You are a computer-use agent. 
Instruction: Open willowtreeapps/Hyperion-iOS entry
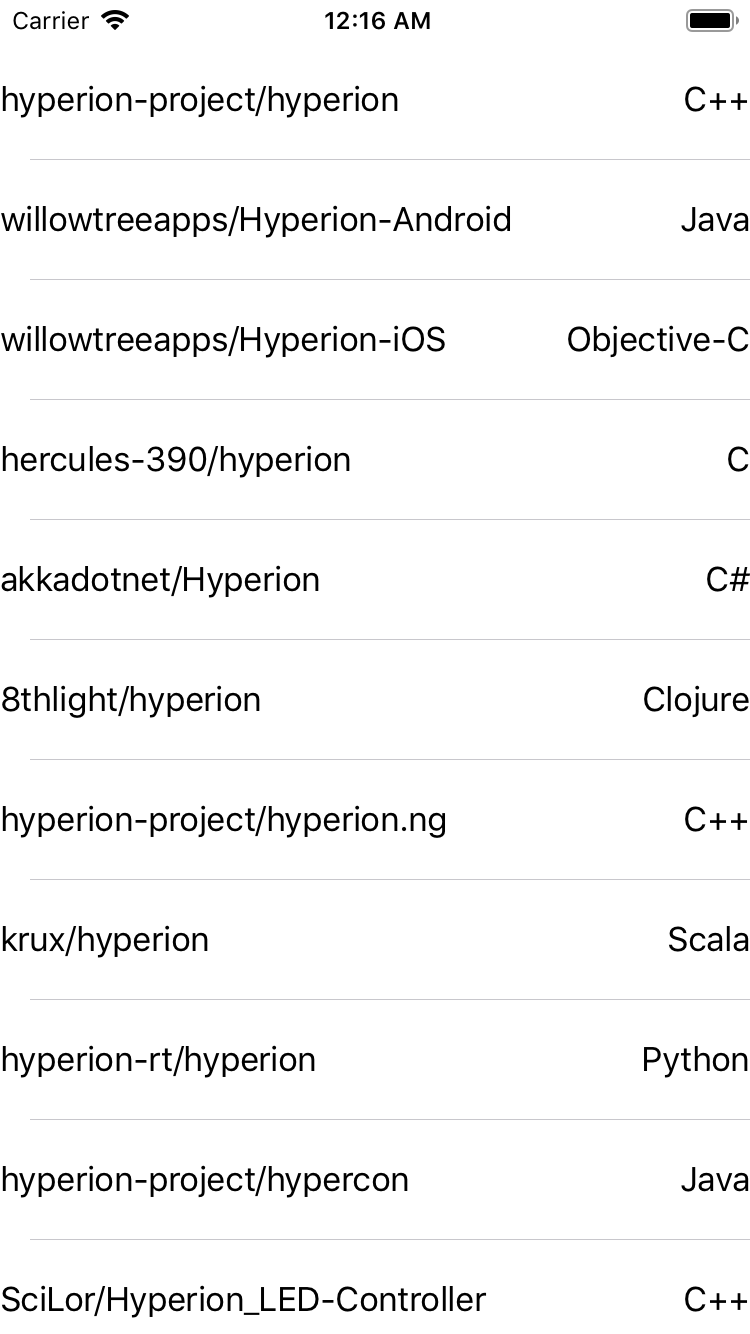coord(224,339)
